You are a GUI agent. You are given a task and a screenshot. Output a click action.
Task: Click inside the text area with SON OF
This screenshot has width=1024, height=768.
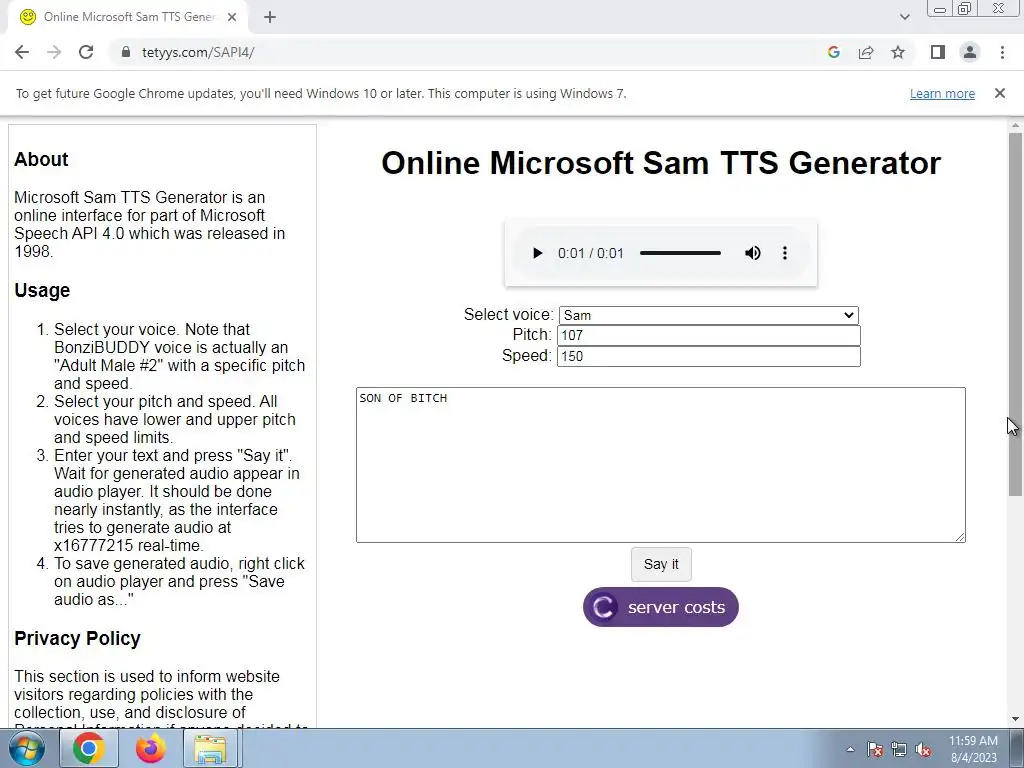(x=660, y=464)
